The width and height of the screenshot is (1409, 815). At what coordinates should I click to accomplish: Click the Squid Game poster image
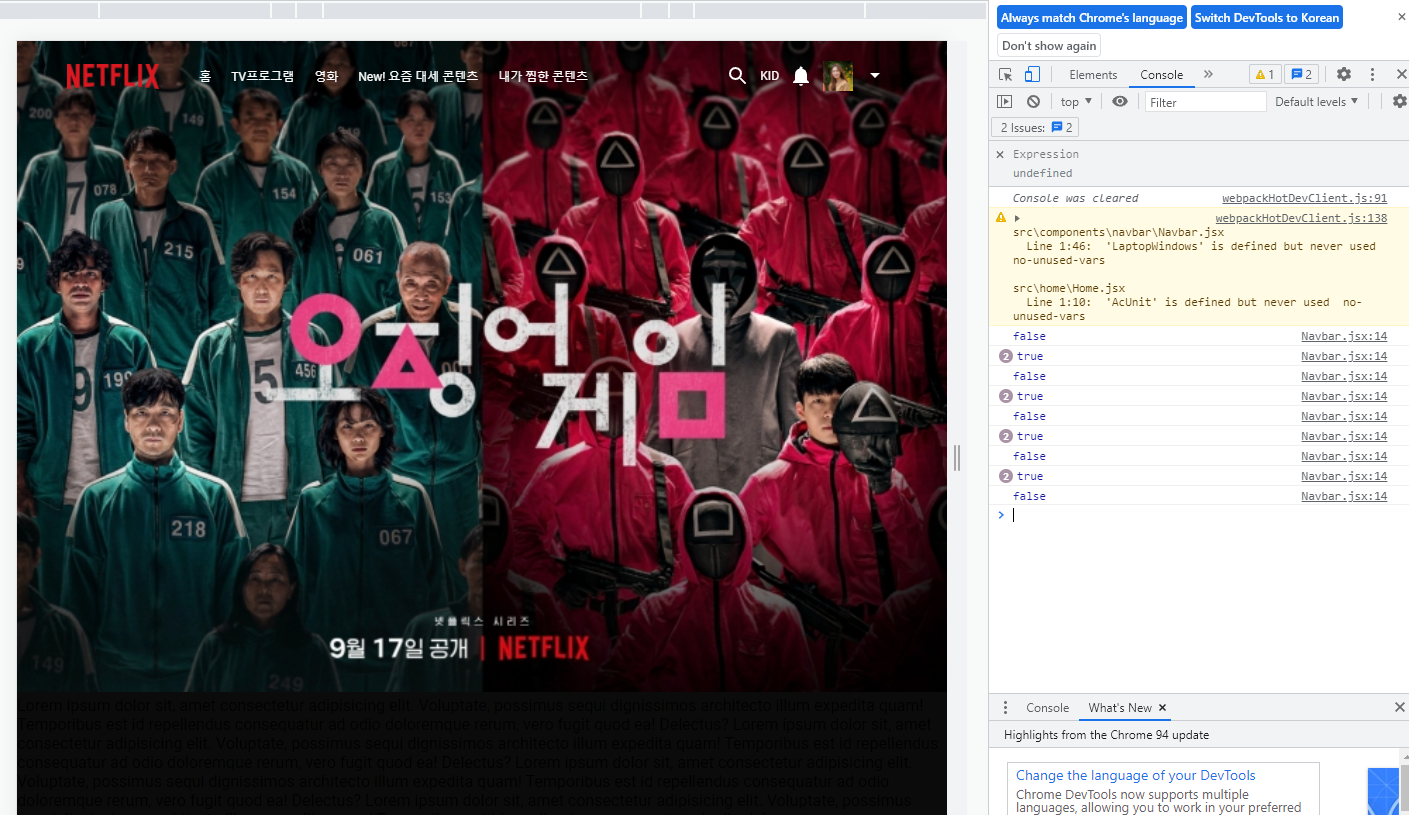482,366
